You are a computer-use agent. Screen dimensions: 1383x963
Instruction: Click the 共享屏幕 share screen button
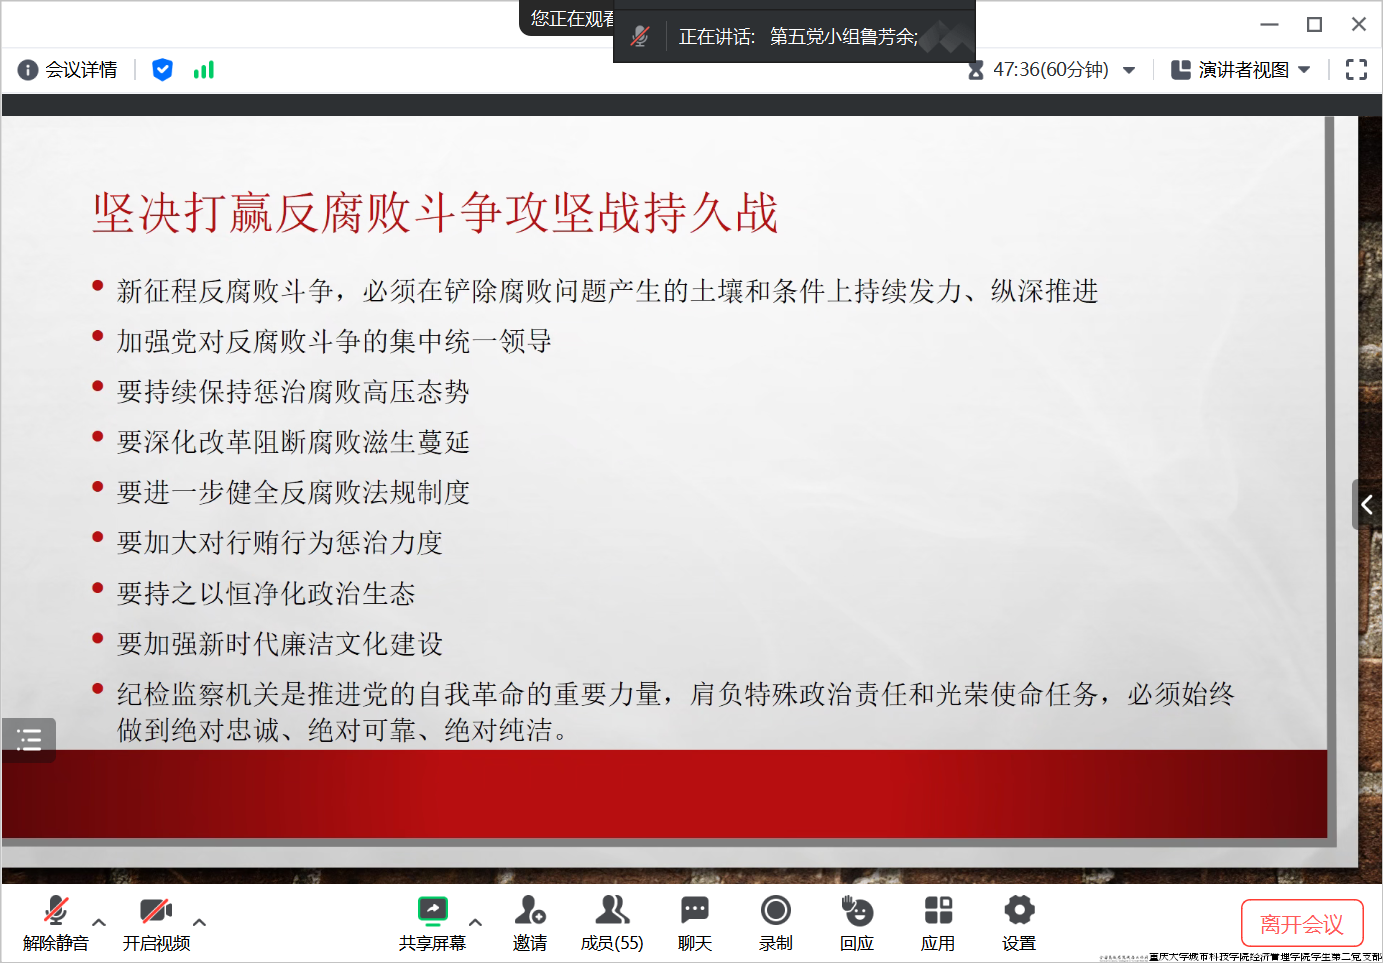click(x=432, y=922)
